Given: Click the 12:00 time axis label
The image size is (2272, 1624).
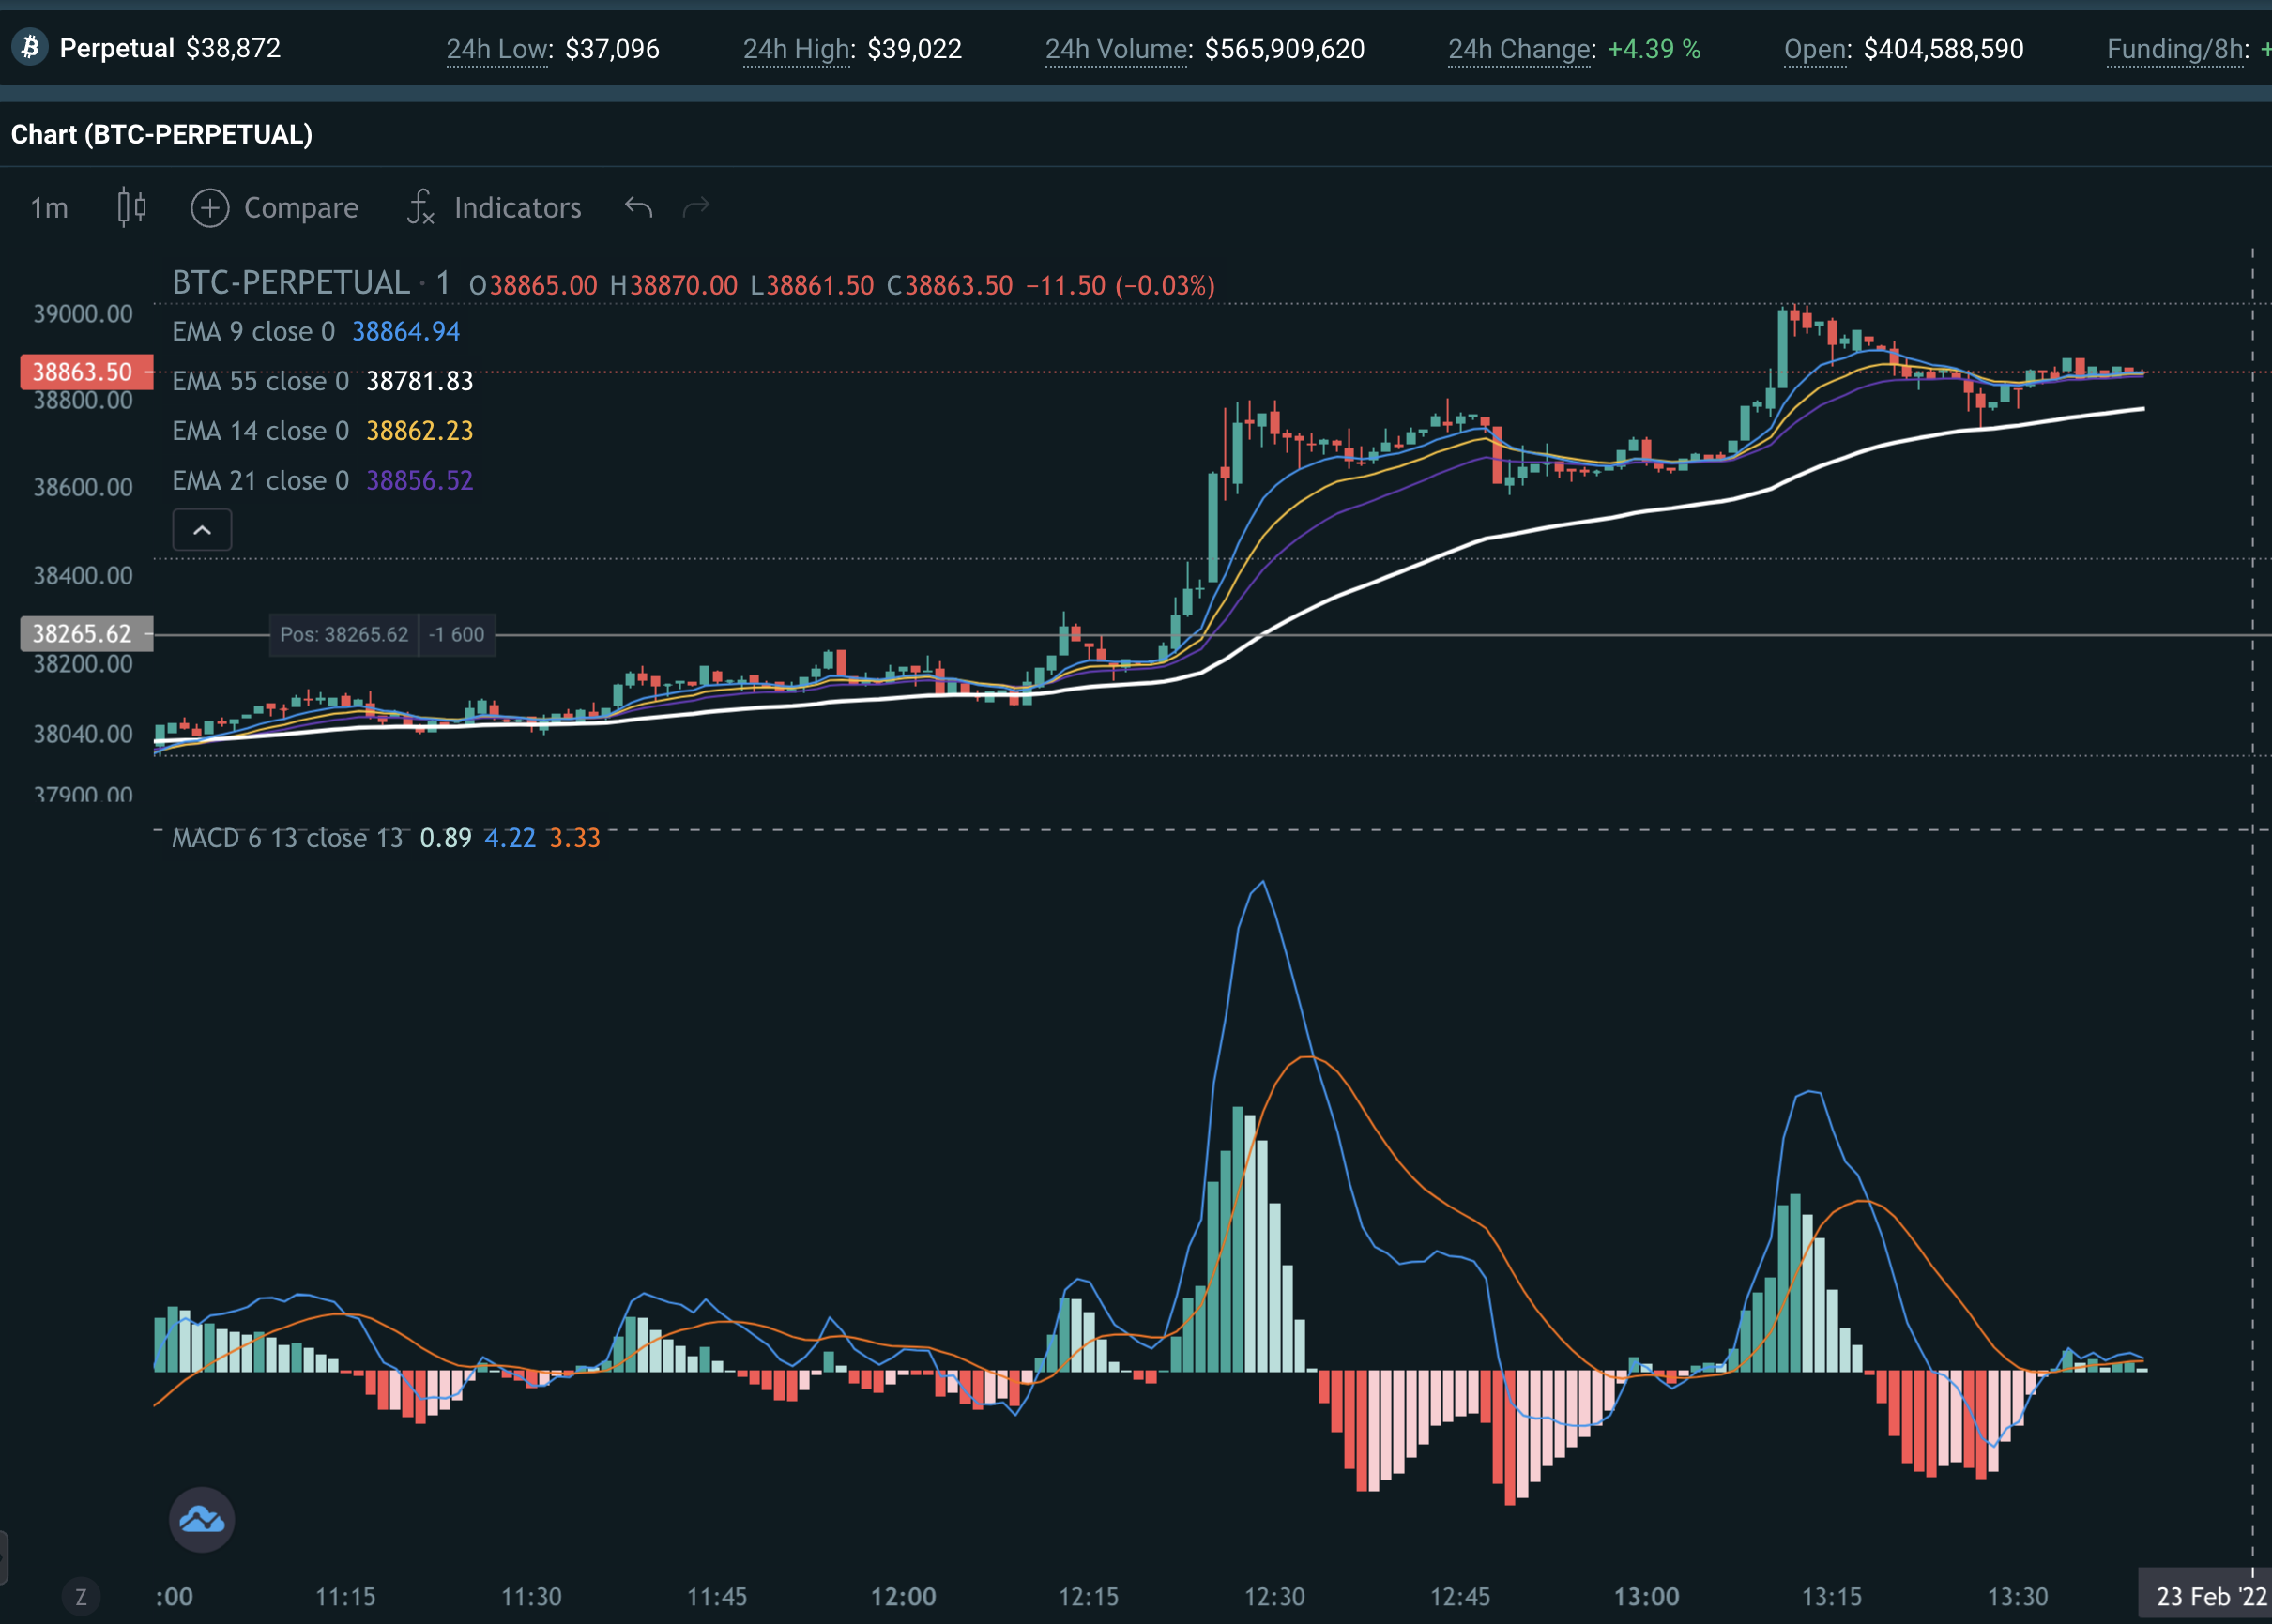Looking at the screenshot, I should 902,1597.
